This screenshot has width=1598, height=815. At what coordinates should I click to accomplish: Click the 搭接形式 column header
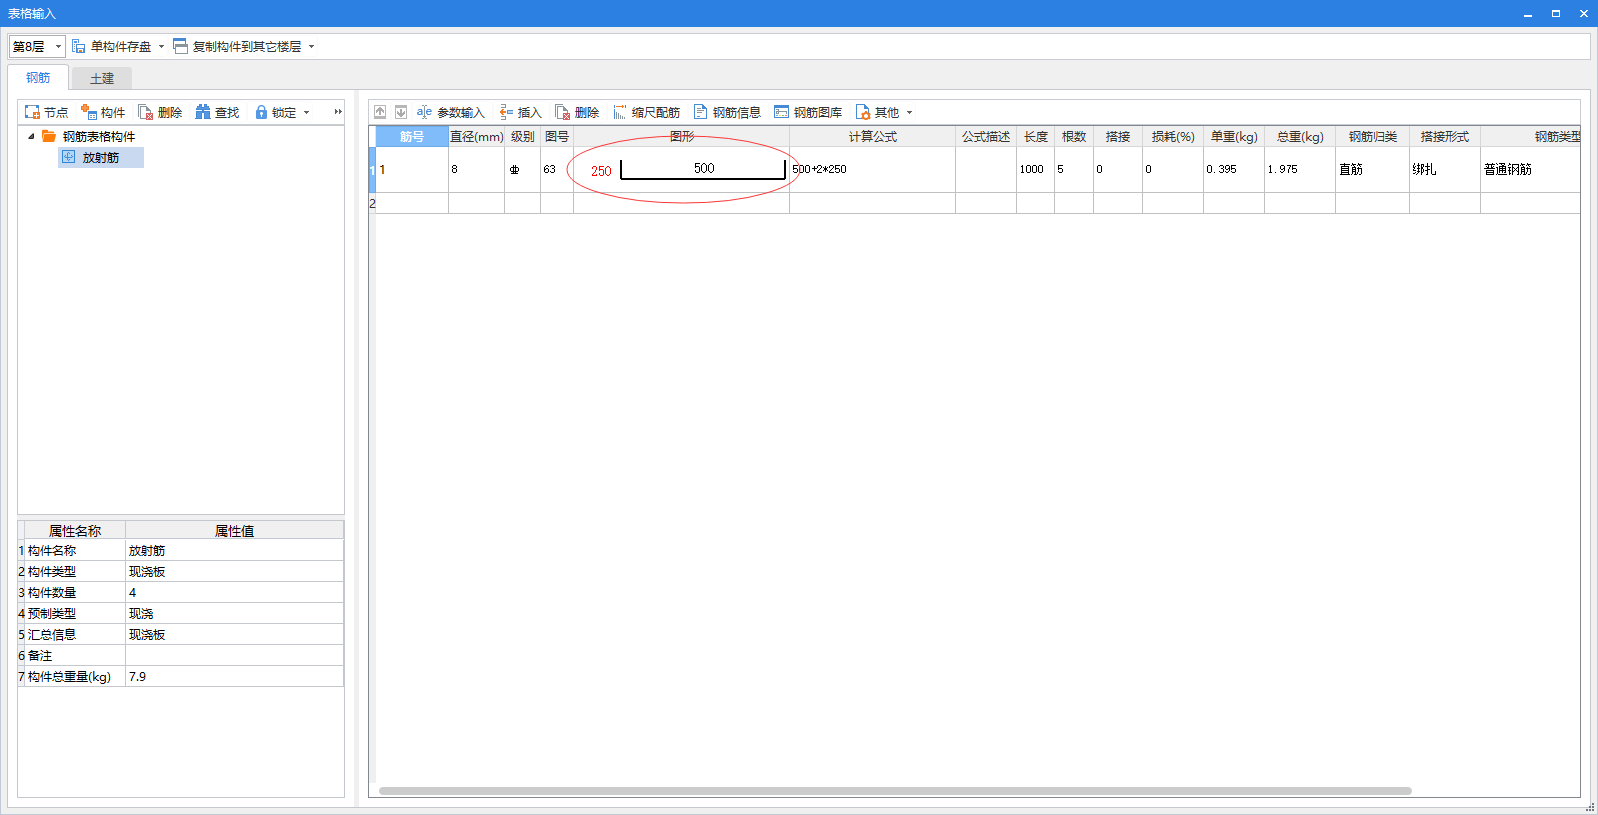[x=1445, y=137]
